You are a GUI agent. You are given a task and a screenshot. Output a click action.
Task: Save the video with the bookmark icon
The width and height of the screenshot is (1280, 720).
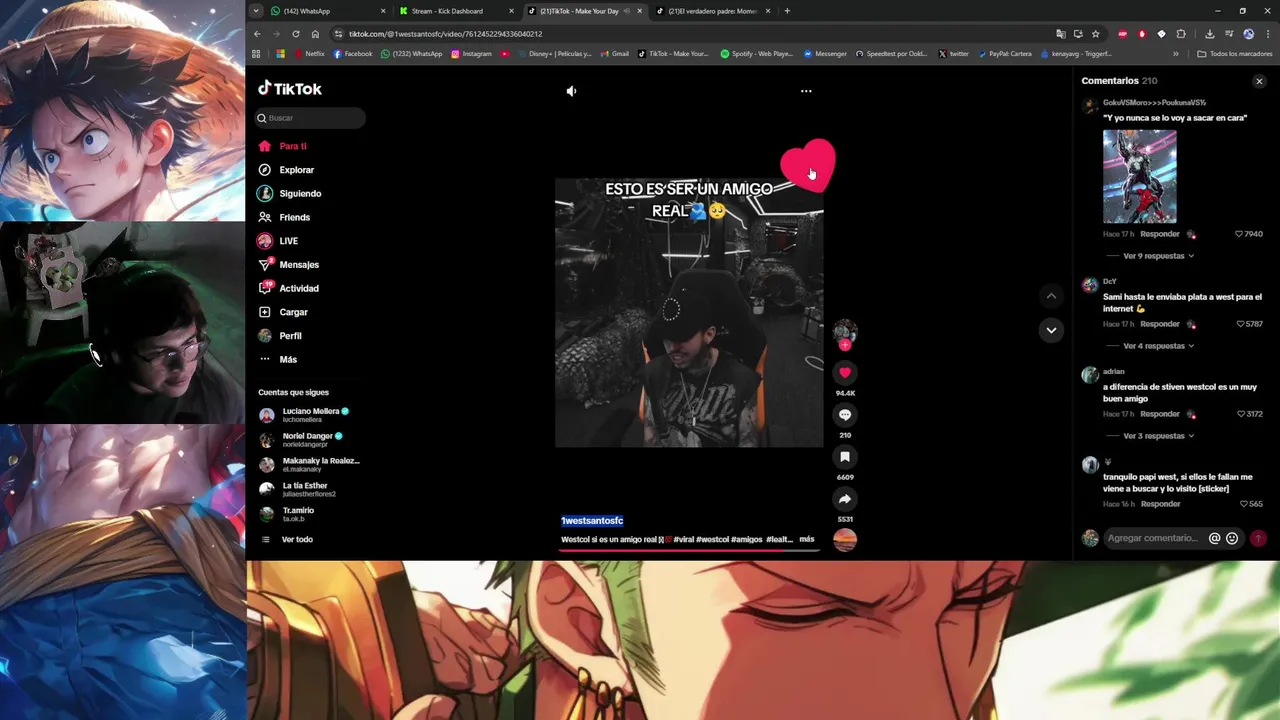tap(845, 457)
